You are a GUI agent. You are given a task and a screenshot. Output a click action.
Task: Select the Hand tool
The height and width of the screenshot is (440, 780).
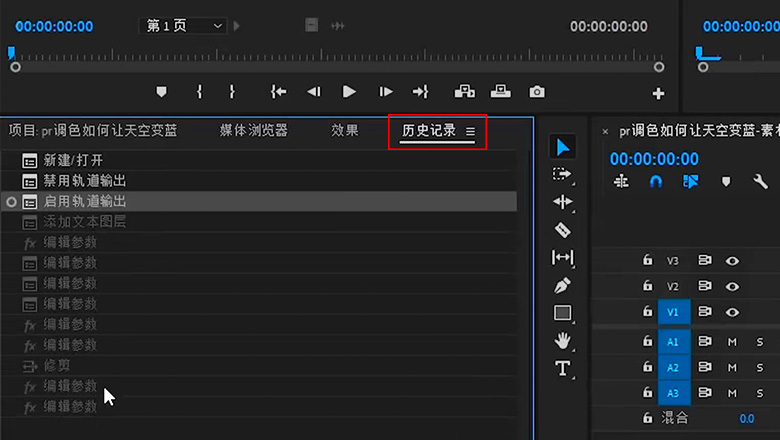(x=563, y=341)
